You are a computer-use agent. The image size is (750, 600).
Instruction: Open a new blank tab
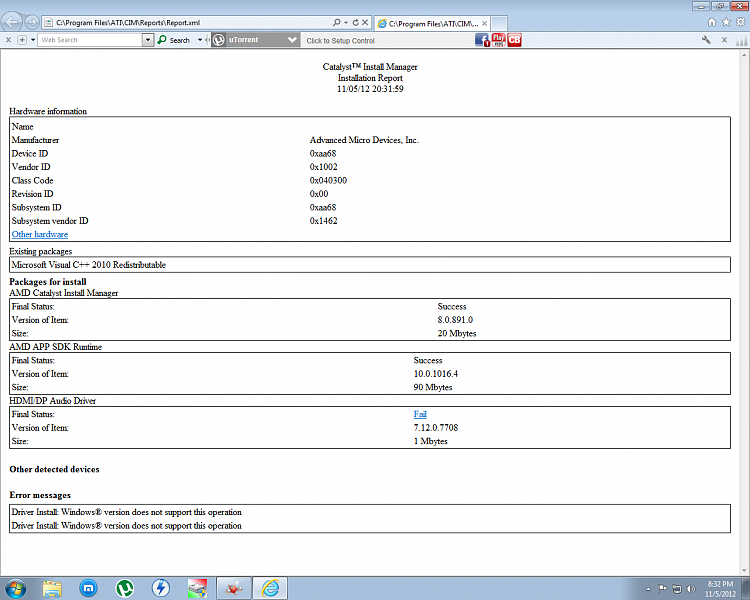pyautogui.click(x=499, y=23)
